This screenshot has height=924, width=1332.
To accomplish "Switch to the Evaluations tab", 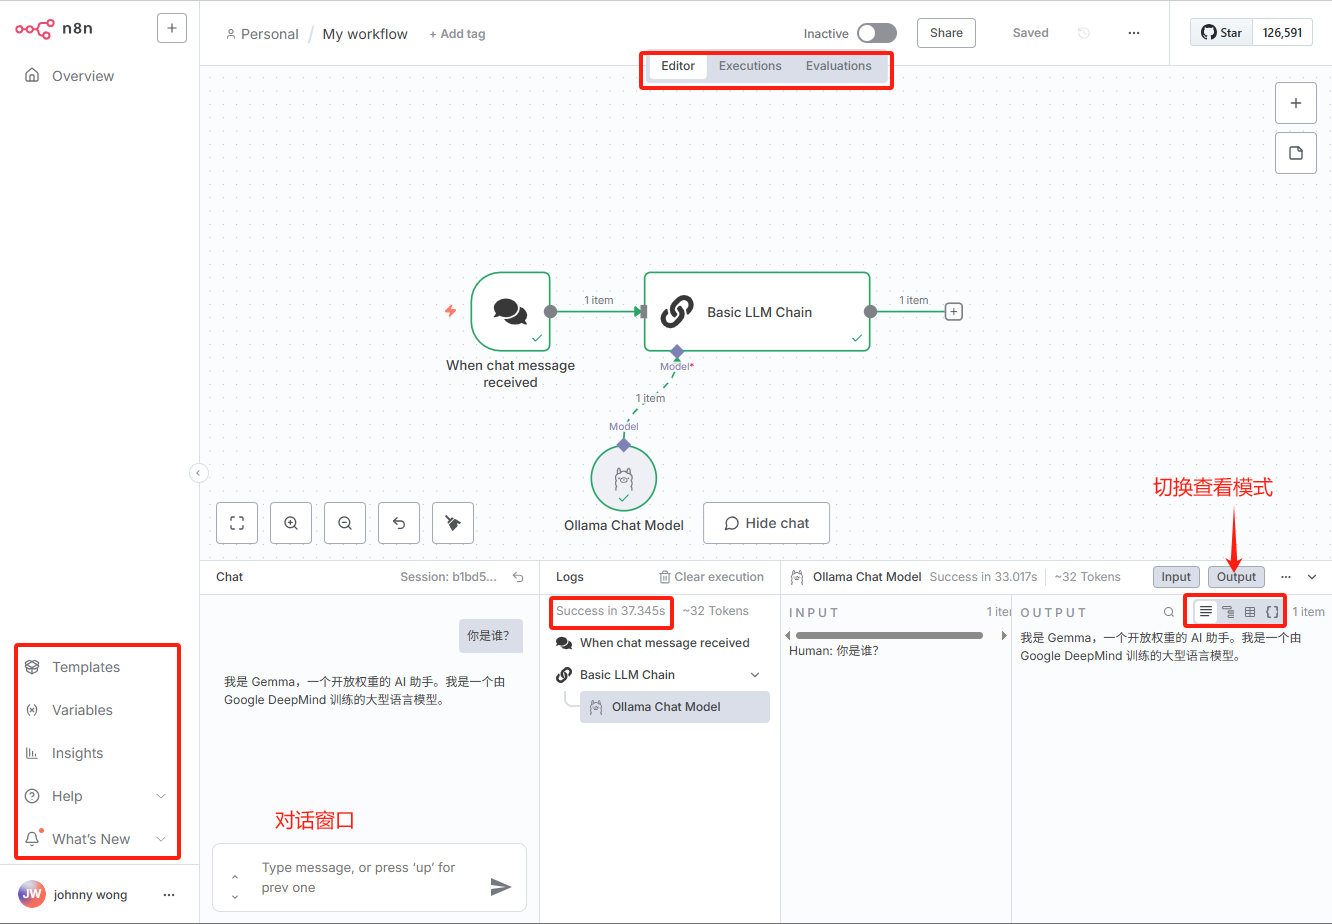I will [839, 66].
